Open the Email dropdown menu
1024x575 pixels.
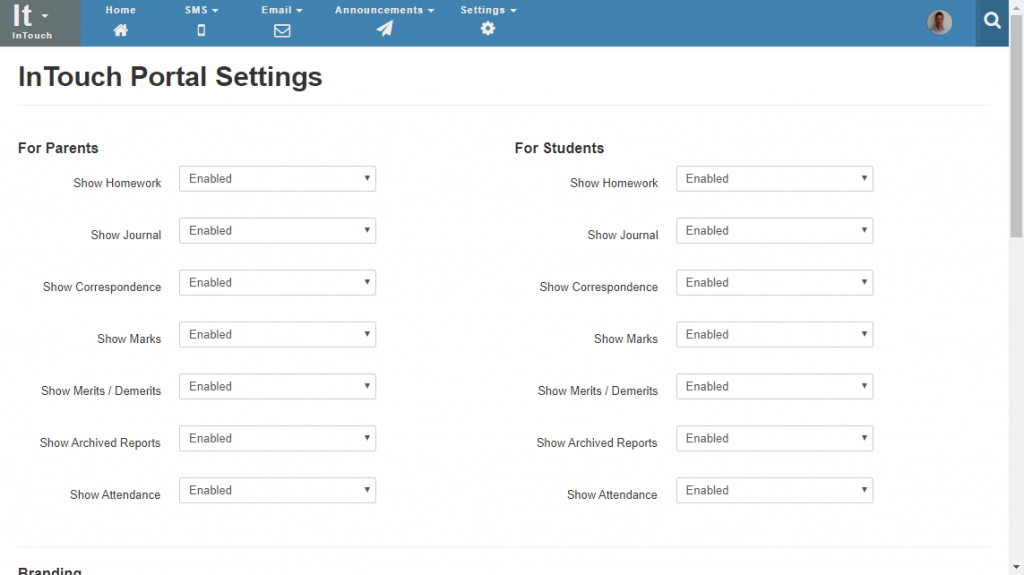tap(282, 10)
